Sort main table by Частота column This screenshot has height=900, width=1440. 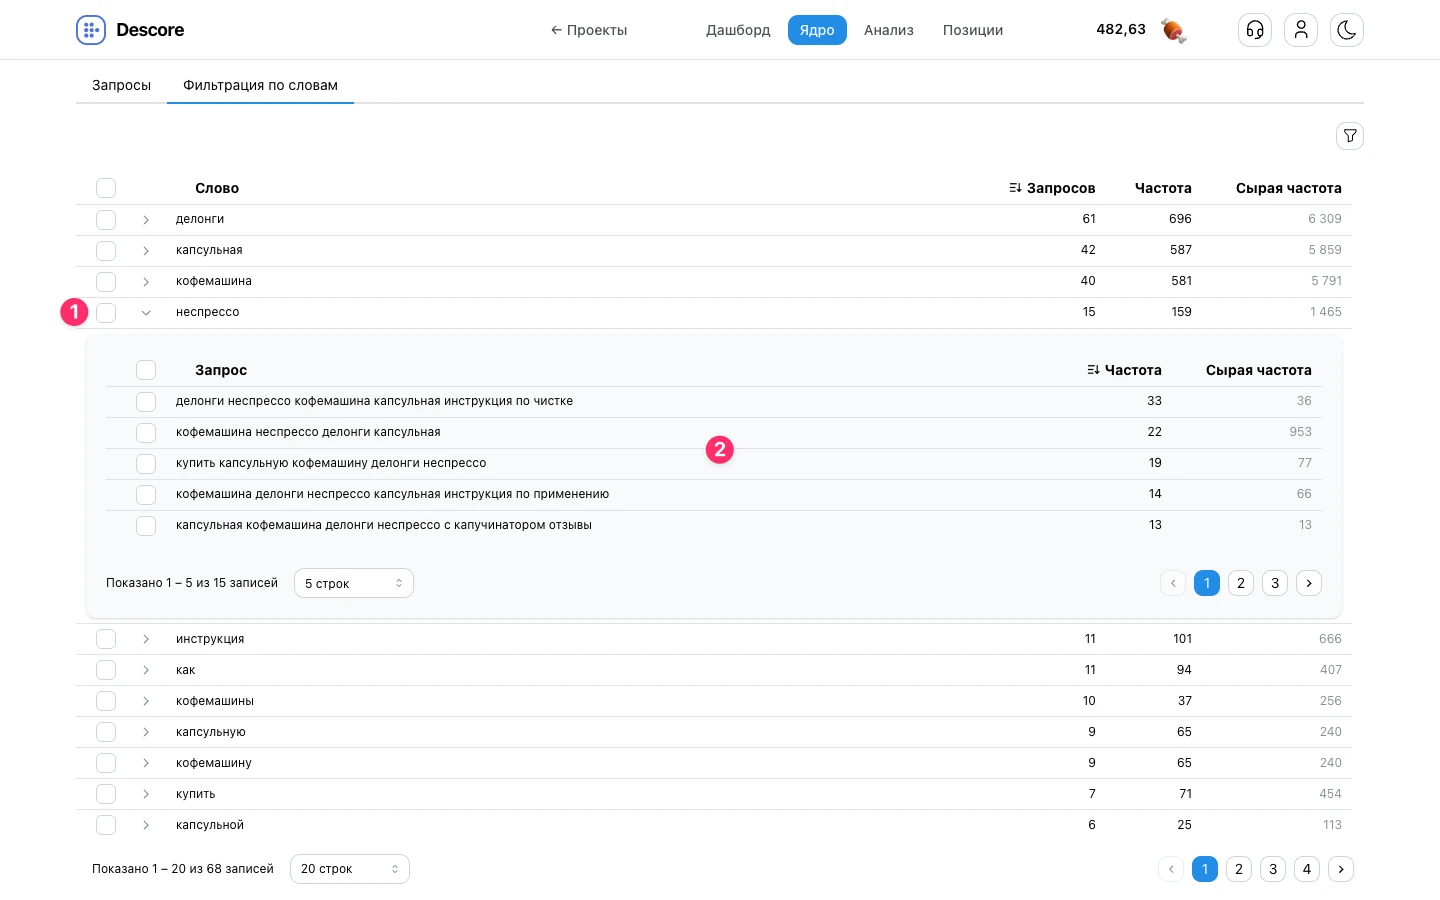(x=1163, y=188)
